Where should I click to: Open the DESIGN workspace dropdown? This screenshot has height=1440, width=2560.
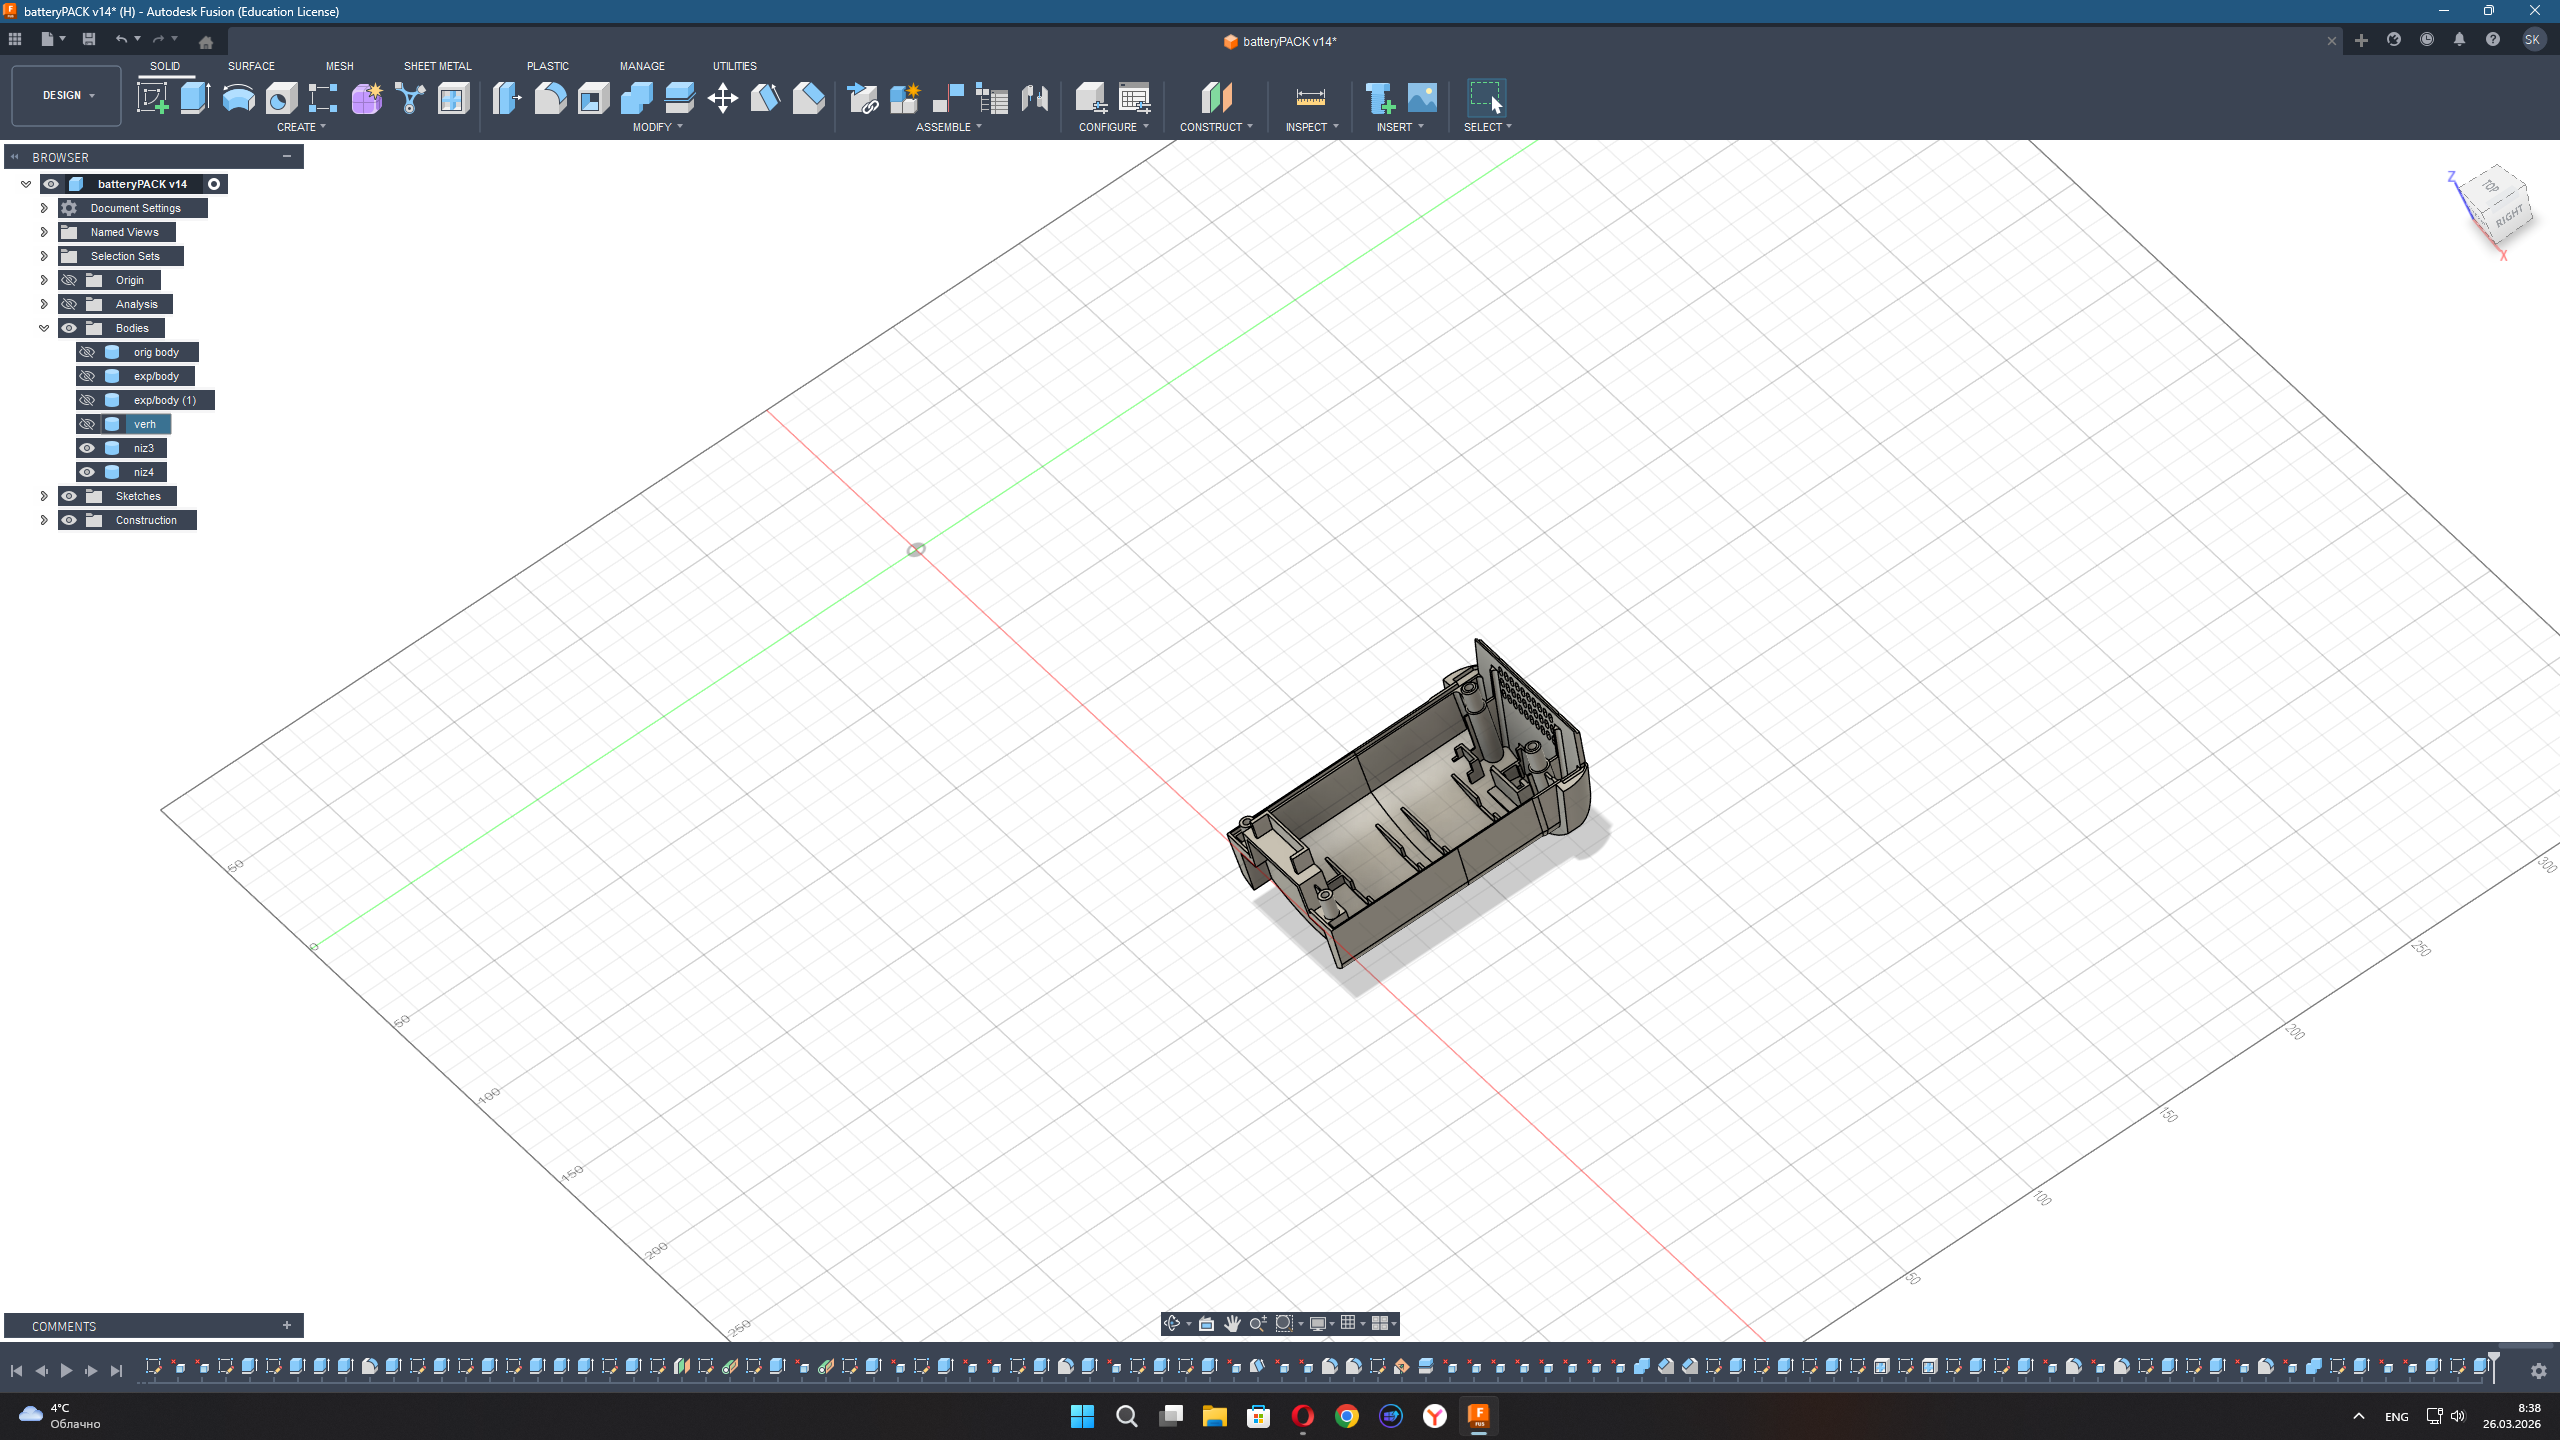(67, 96)
